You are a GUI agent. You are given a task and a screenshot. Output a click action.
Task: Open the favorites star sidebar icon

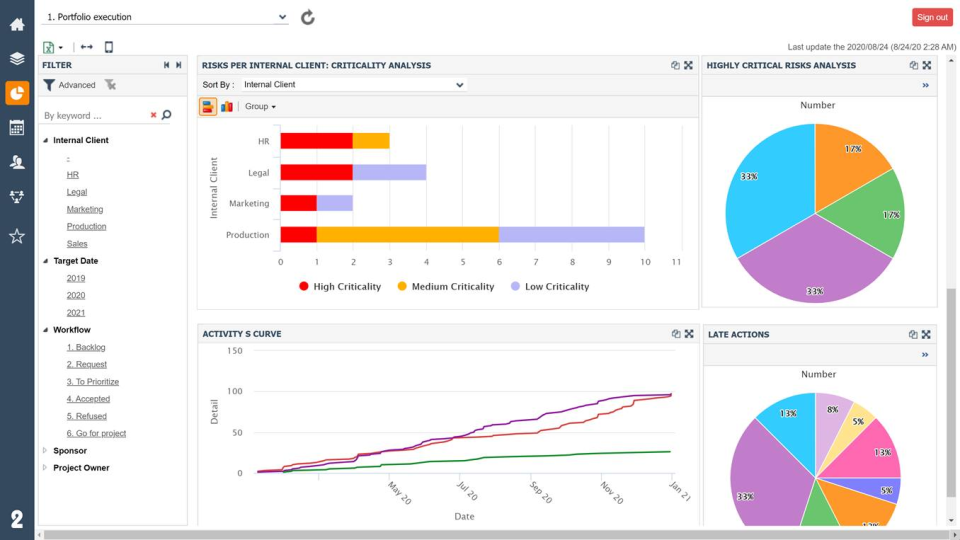[x=17, y=236]
